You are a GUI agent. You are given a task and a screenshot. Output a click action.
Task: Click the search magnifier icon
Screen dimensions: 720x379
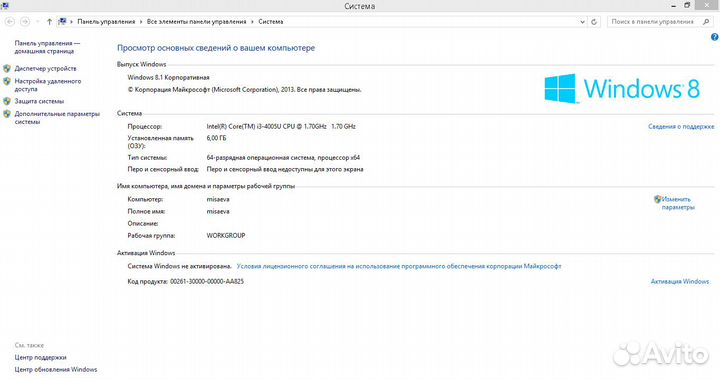pos(706,22)
